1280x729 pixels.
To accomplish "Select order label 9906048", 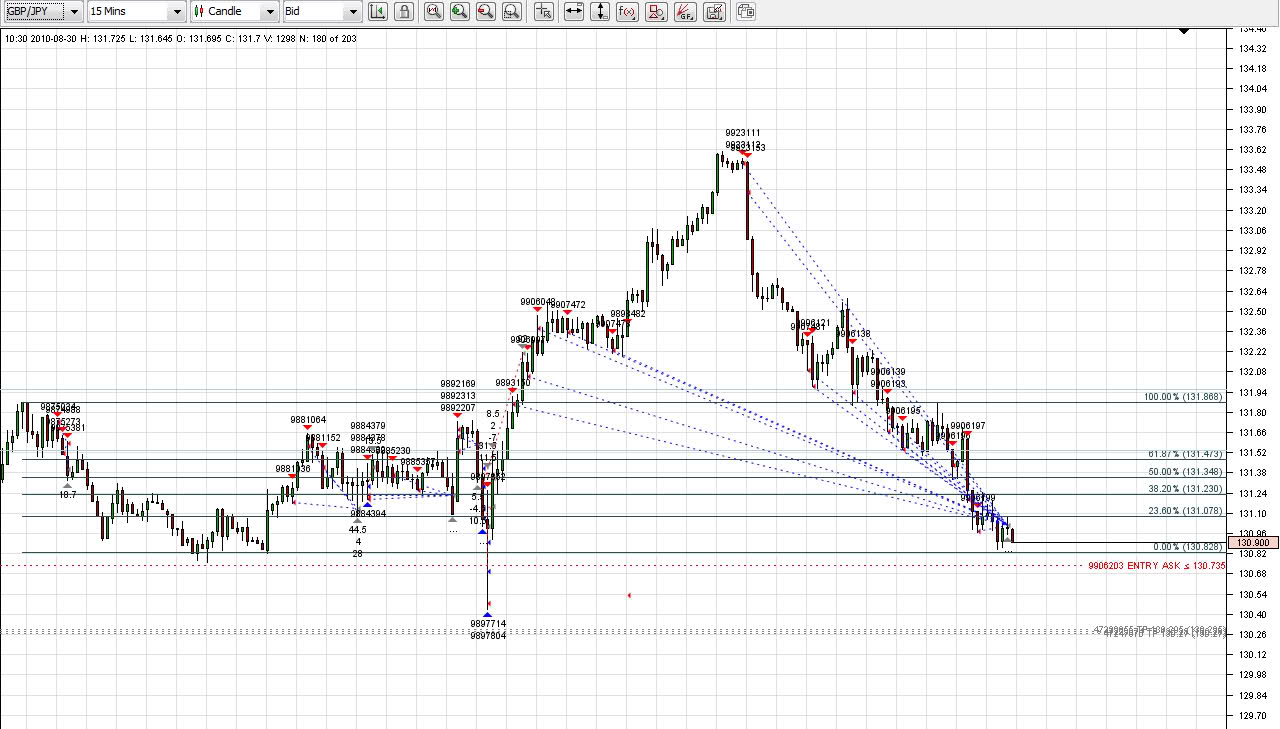I will pos(538,302).
